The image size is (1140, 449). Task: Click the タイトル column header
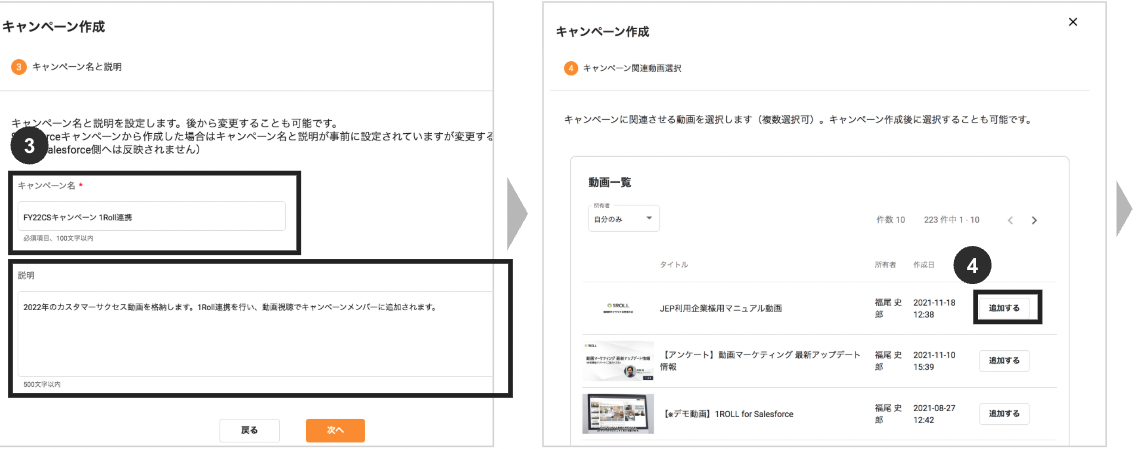673,264
